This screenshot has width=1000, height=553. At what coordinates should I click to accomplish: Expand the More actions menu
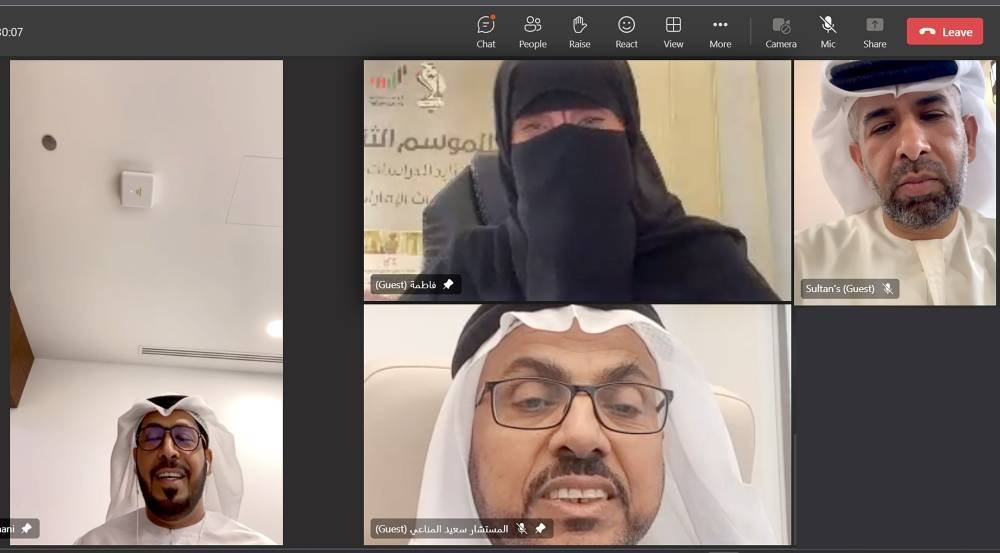click(x=720, y=31)
